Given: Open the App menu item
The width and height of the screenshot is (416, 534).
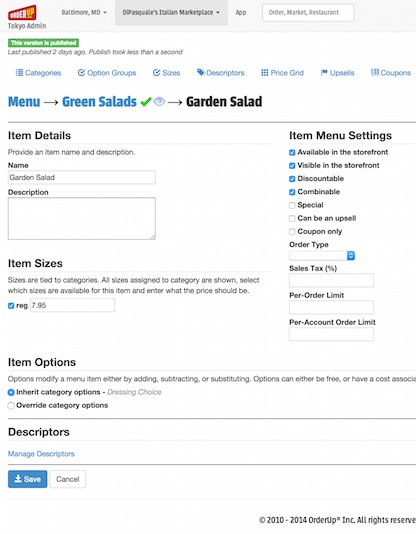Looking at the screenshot, I should click(x=241, y=13).
